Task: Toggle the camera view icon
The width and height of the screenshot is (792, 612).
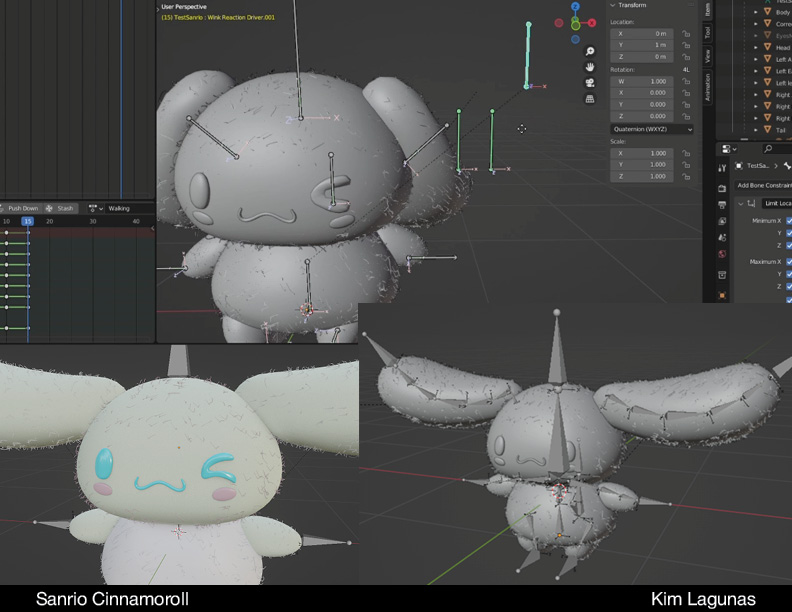Action: [x=589, y=83]
